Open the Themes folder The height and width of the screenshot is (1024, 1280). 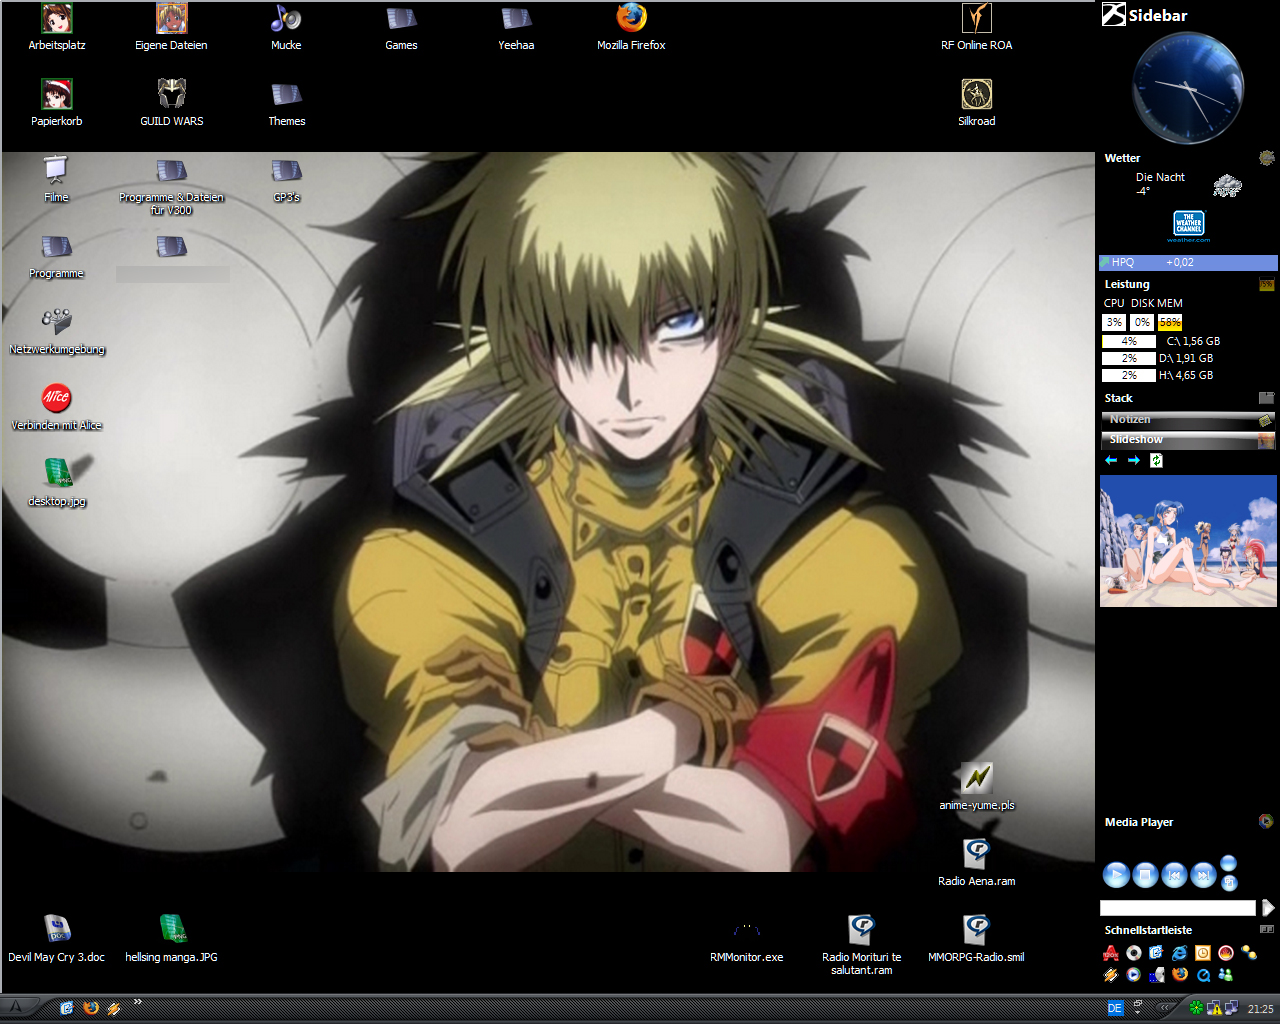click(x=286, y=102)
